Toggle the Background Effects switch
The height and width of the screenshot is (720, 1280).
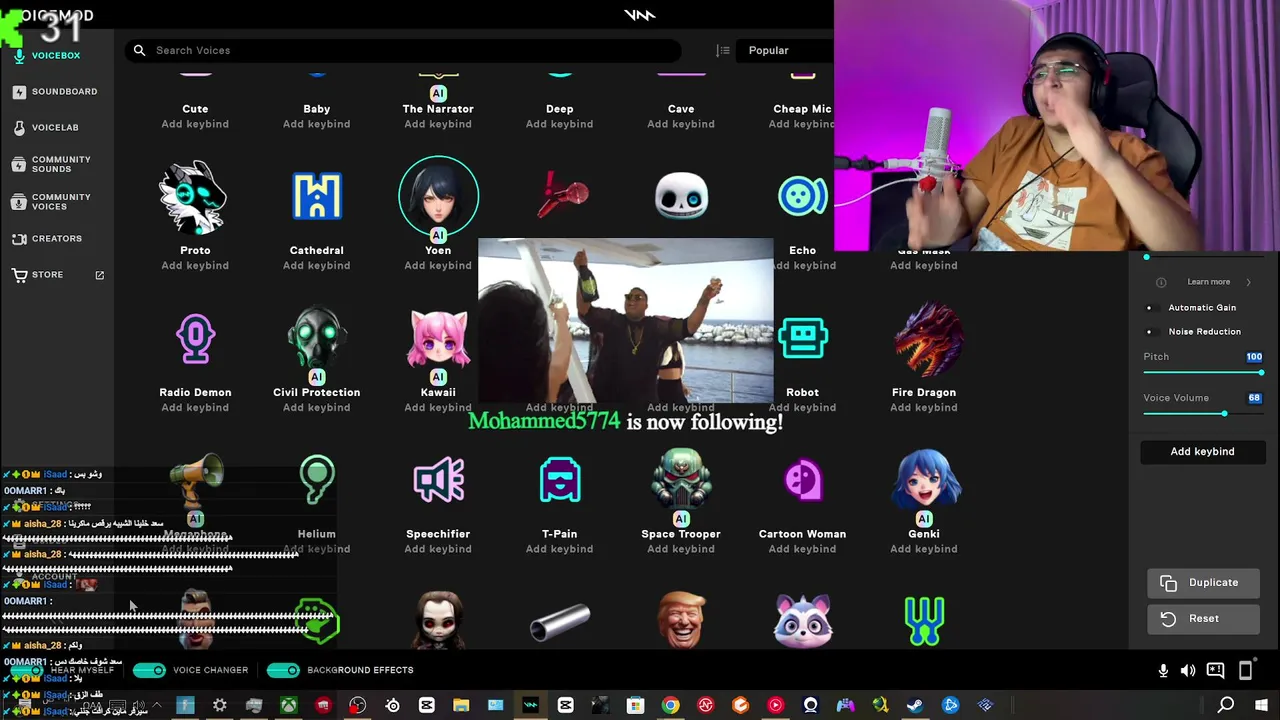283,670
